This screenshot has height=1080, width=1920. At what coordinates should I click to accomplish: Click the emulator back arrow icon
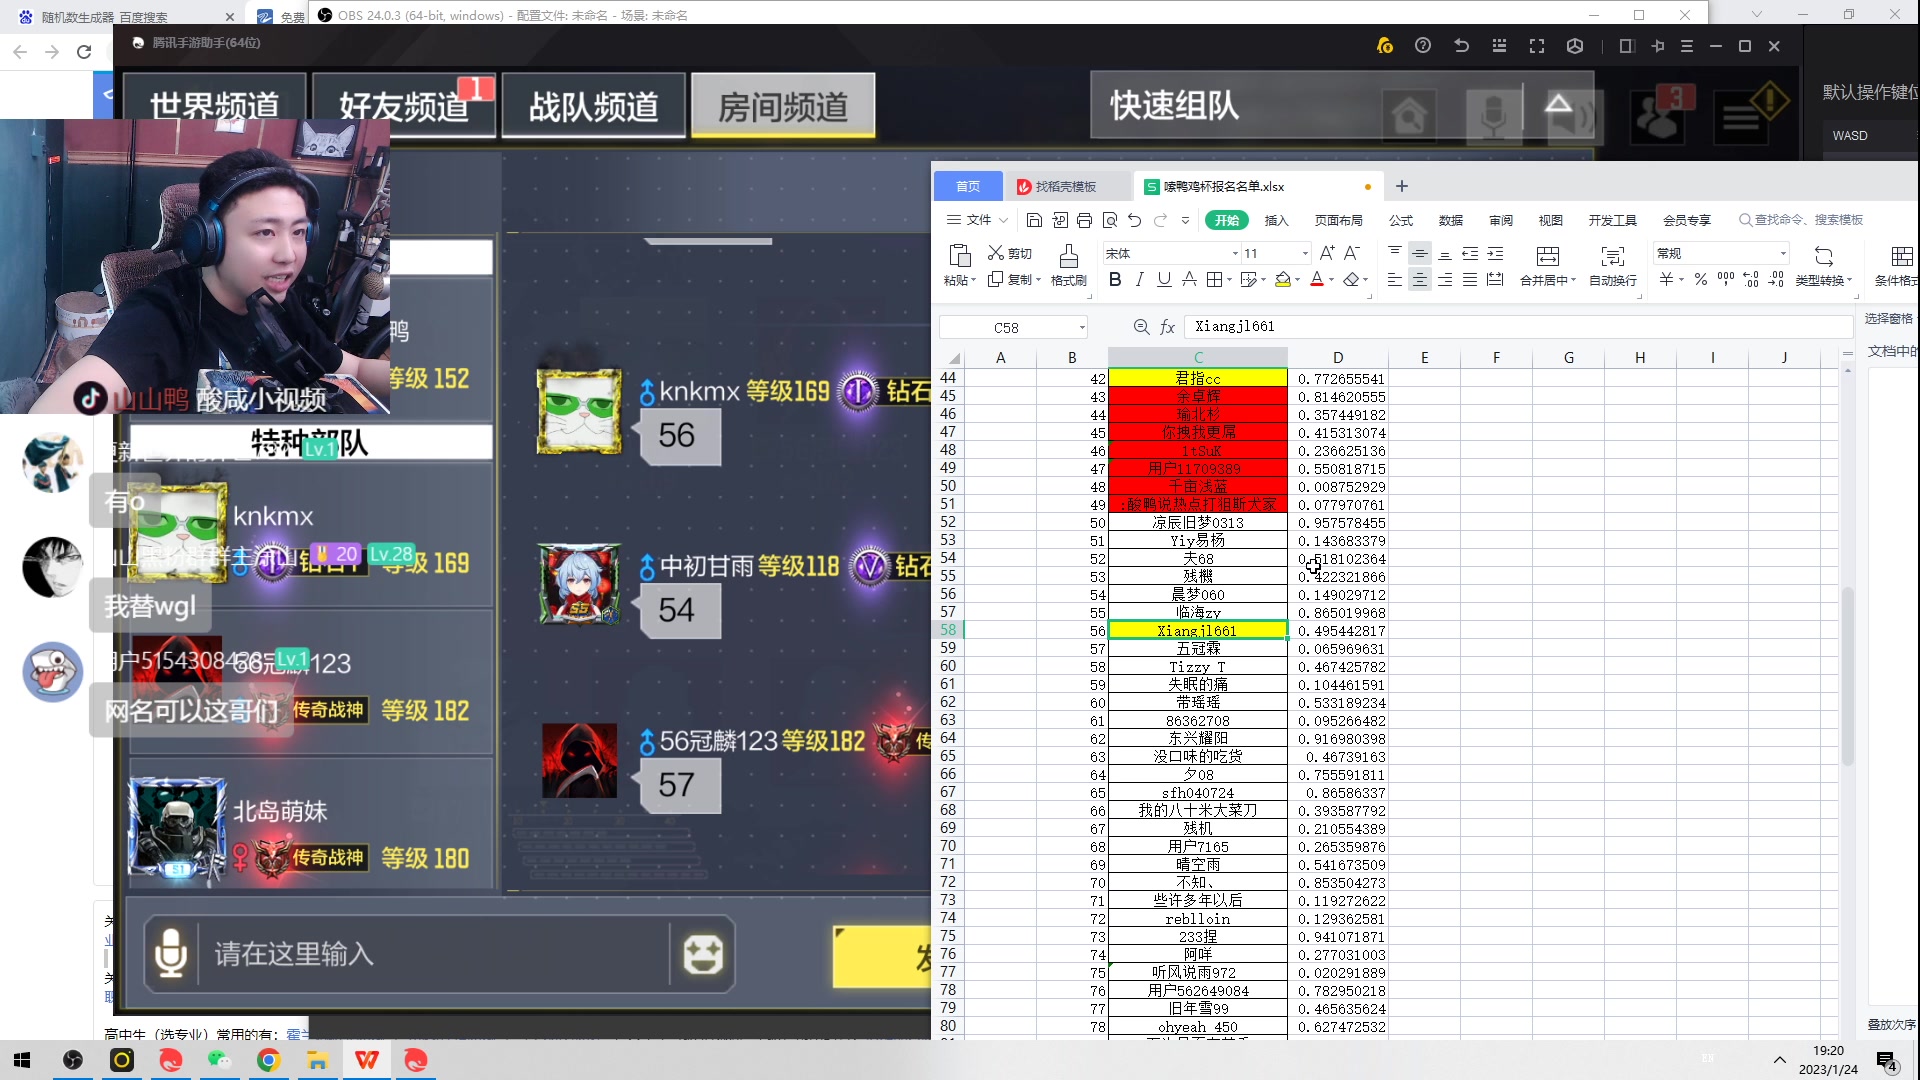click(x=1461, y=46)
